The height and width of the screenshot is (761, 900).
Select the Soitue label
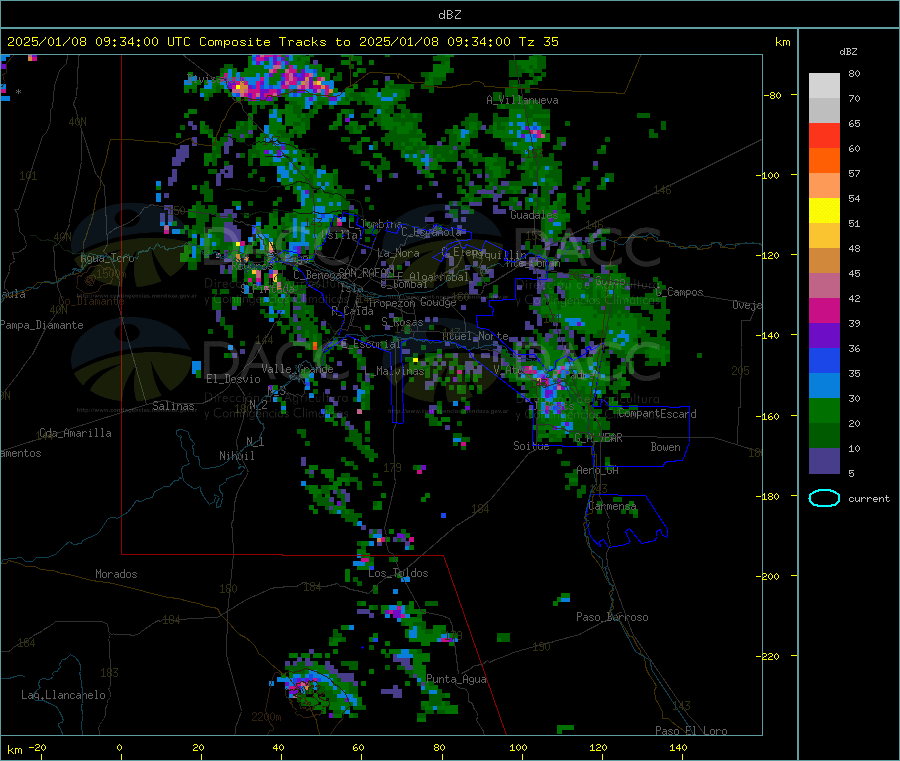click(531, 446)
